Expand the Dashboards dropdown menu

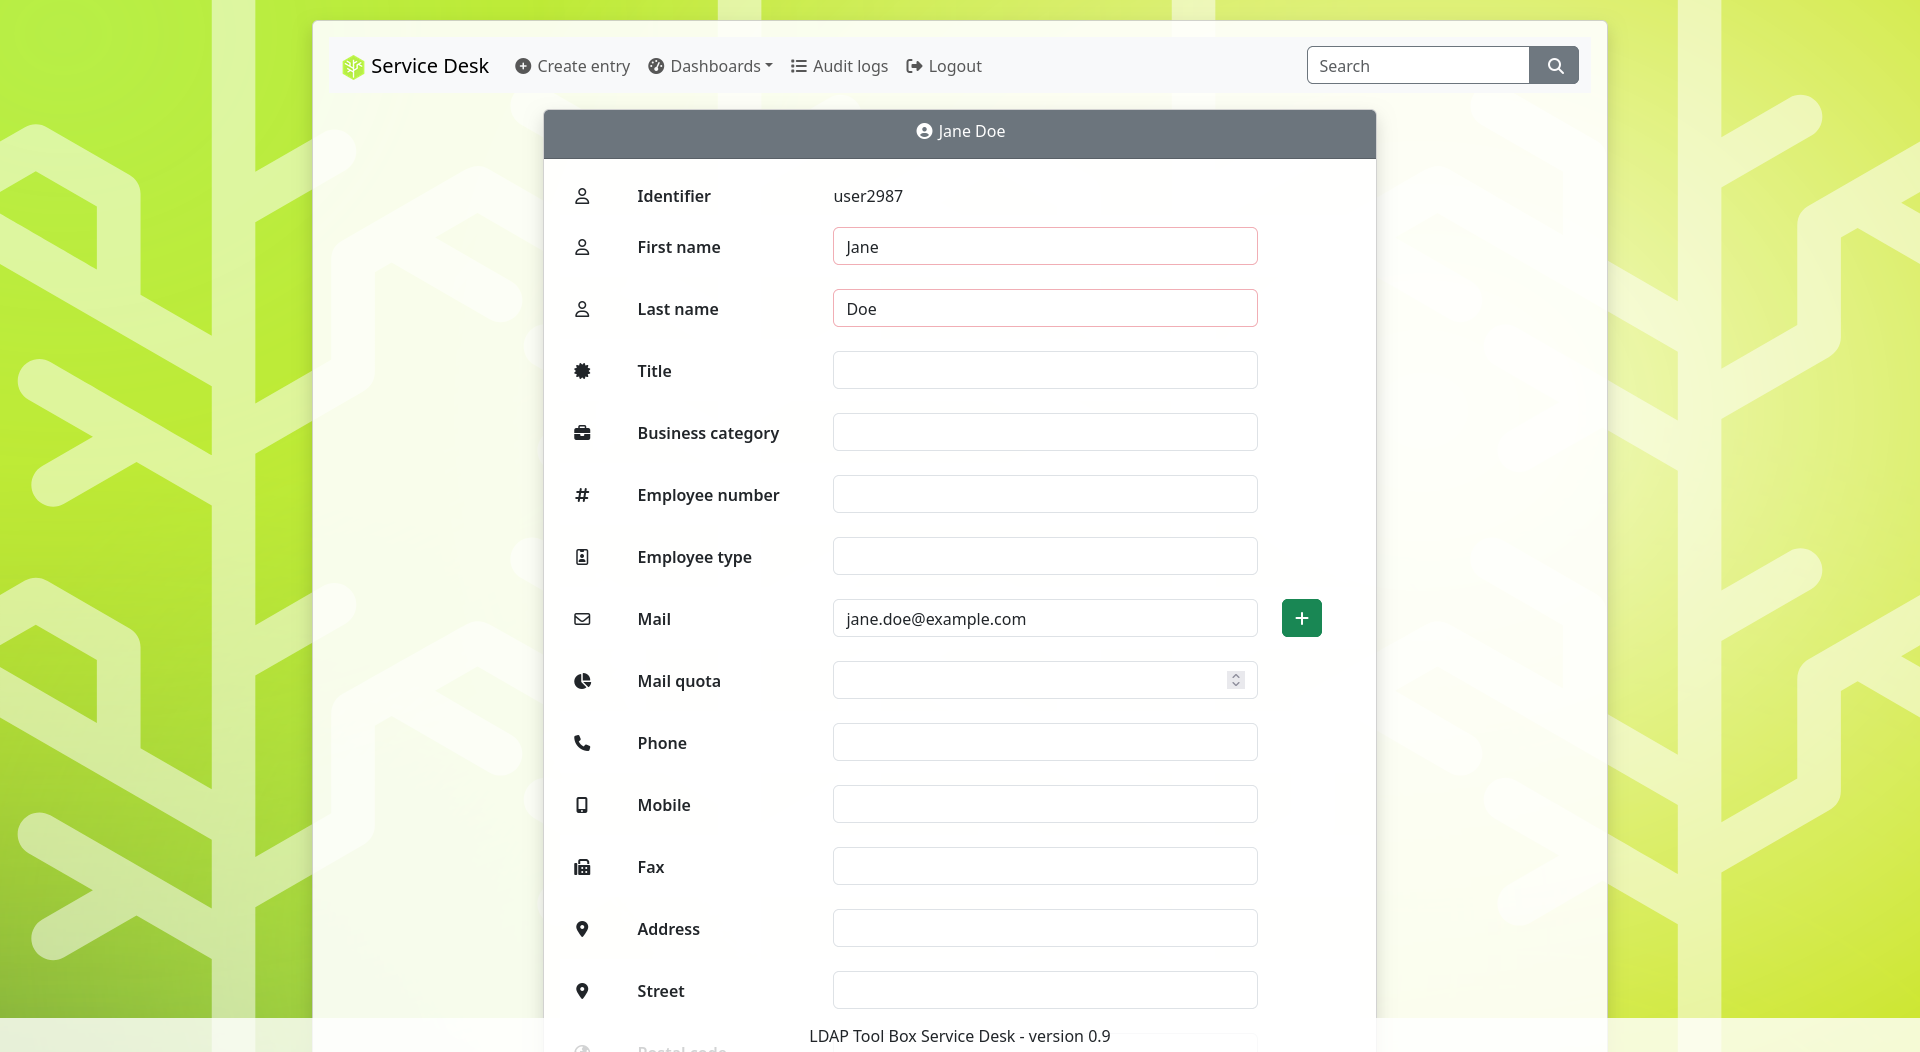click(x=710, y=66)
